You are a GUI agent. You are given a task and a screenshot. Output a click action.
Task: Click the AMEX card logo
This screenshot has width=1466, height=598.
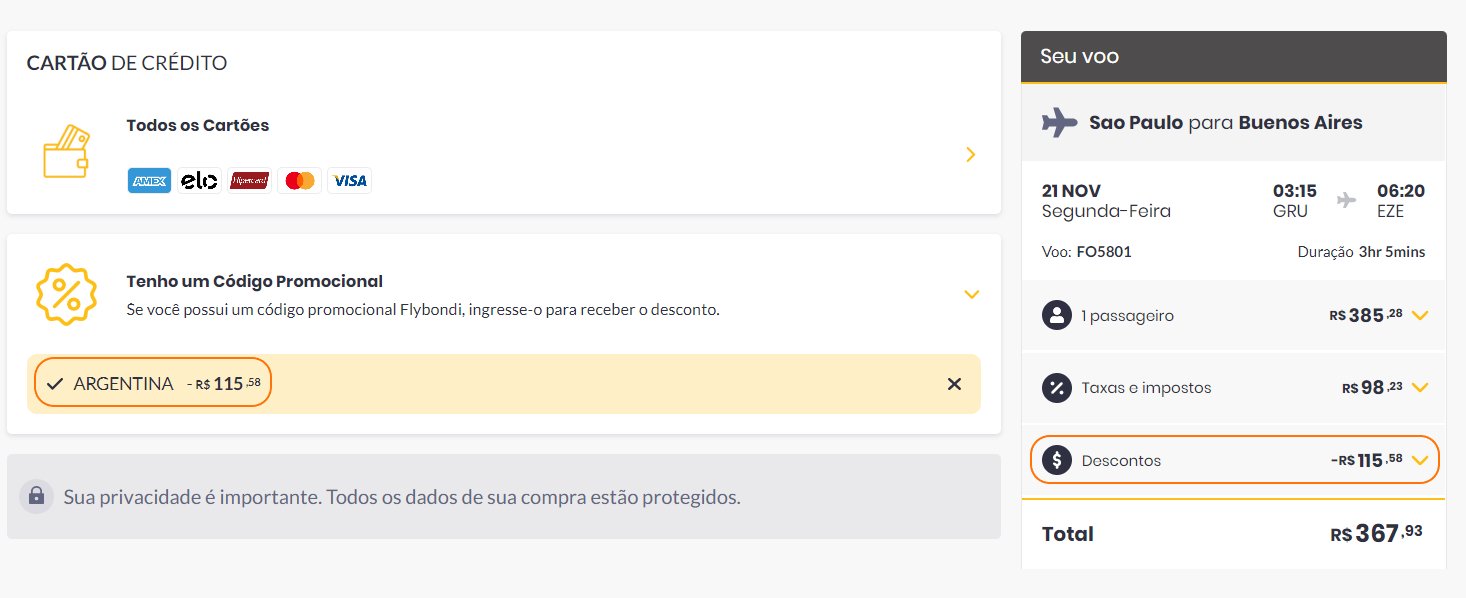pyautogui.click(x=149, y=181)
